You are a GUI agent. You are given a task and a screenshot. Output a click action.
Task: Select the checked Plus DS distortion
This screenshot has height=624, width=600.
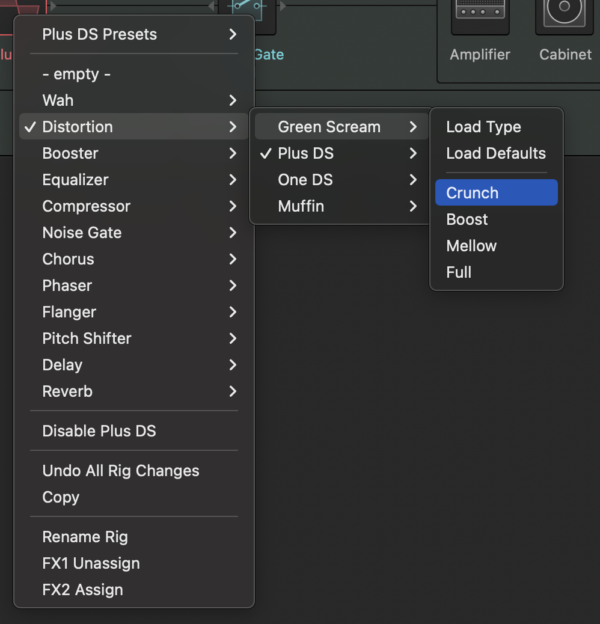(341, 153)
